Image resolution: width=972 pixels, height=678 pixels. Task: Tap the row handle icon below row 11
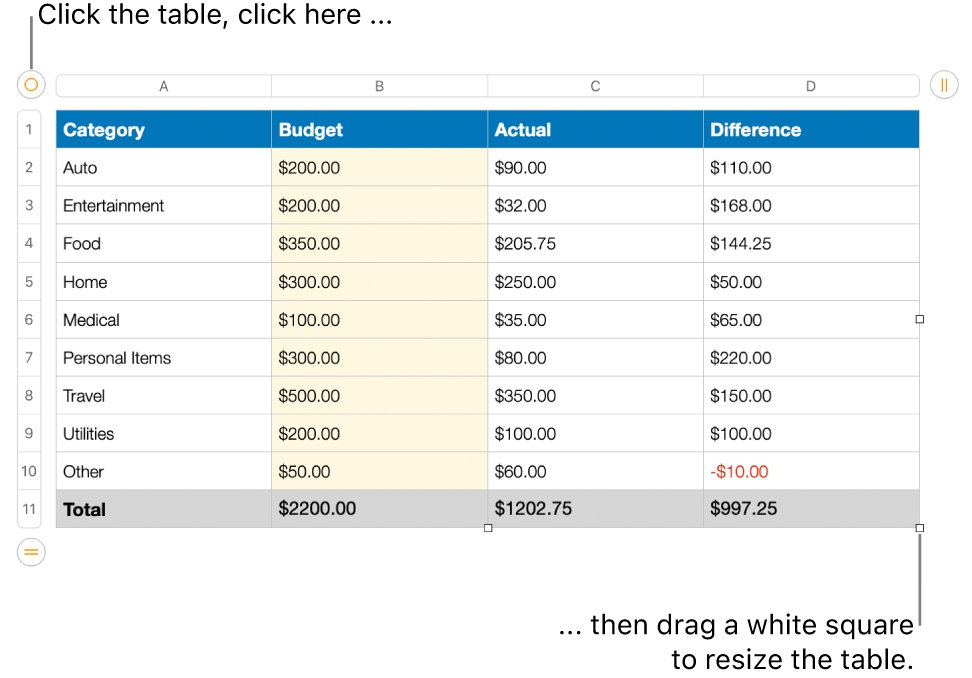click(30, 552)
